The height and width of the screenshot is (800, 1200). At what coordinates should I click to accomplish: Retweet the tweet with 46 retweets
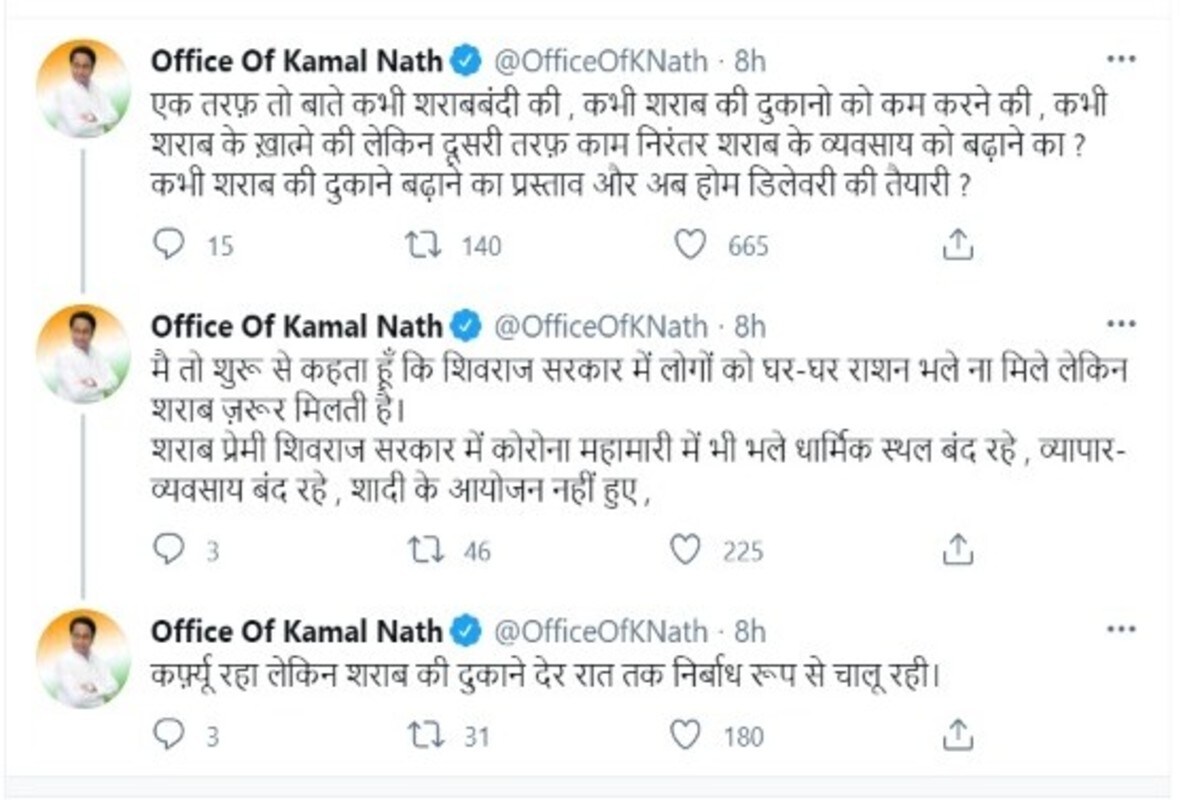click(426, 549)
